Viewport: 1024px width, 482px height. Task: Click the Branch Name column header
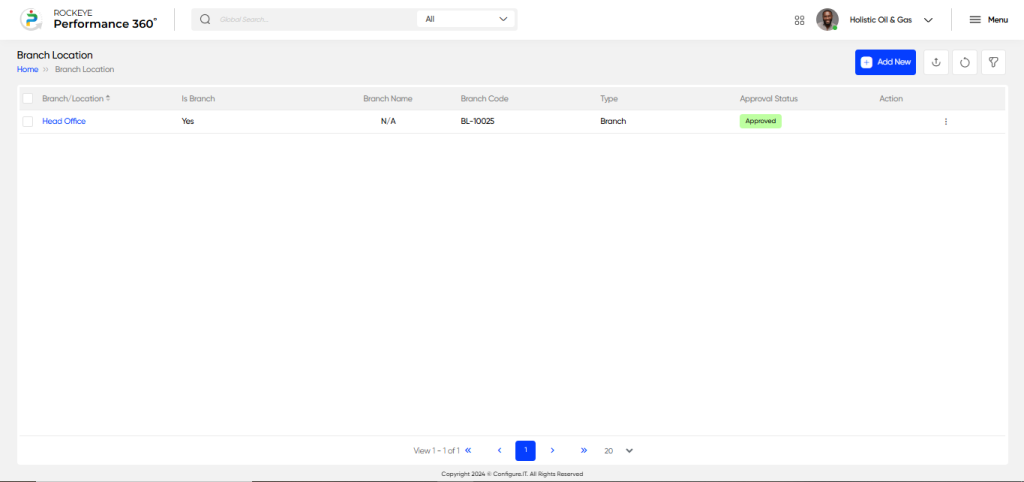pos(388,99)
